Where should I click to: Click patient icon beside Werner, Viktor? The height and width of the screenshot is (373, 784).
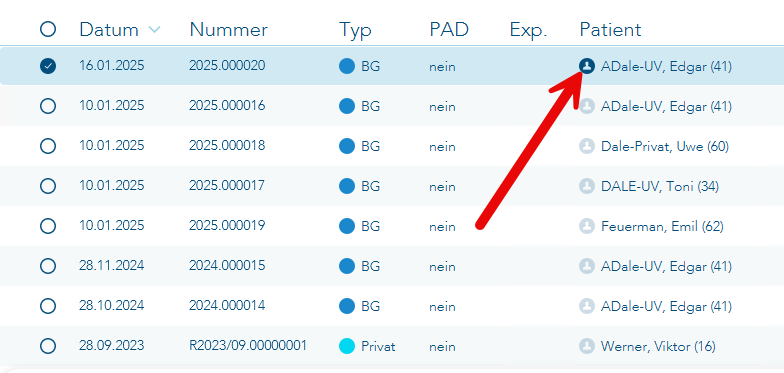pyautogui.click(x=586, y=346)
